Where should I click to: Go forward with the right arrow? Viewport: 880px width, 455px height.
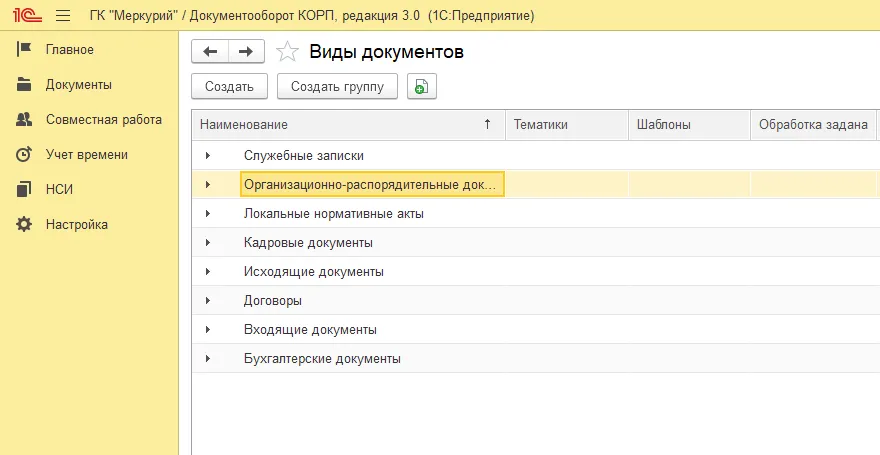pos(246,52)
